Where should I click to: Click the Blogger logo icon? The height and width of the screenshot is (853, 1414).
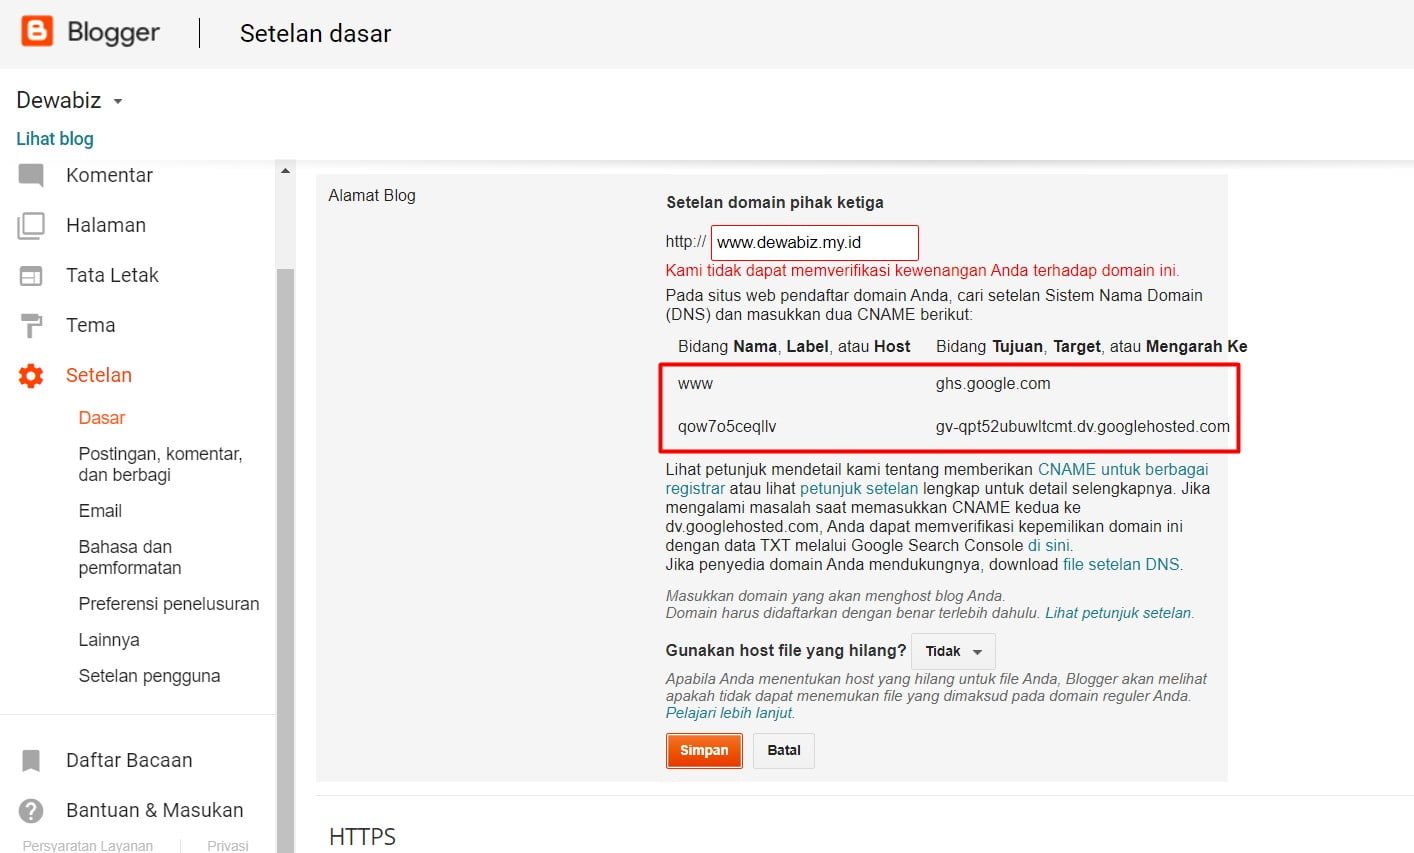pyautogui.click(x=37, y=32)
